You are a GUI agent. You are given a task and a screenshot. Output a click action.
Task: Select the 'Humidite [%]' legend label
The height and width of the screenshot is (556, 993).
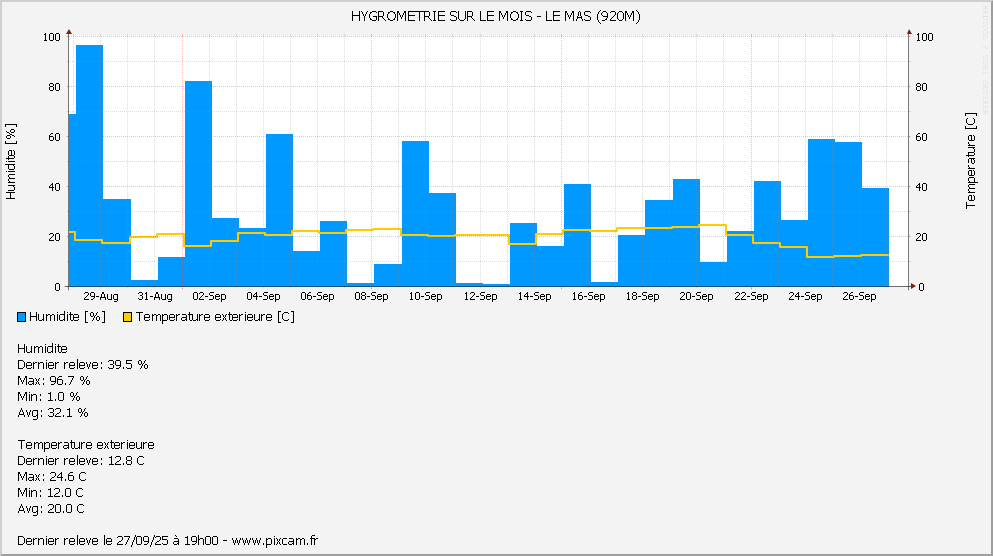pos(67,317)
